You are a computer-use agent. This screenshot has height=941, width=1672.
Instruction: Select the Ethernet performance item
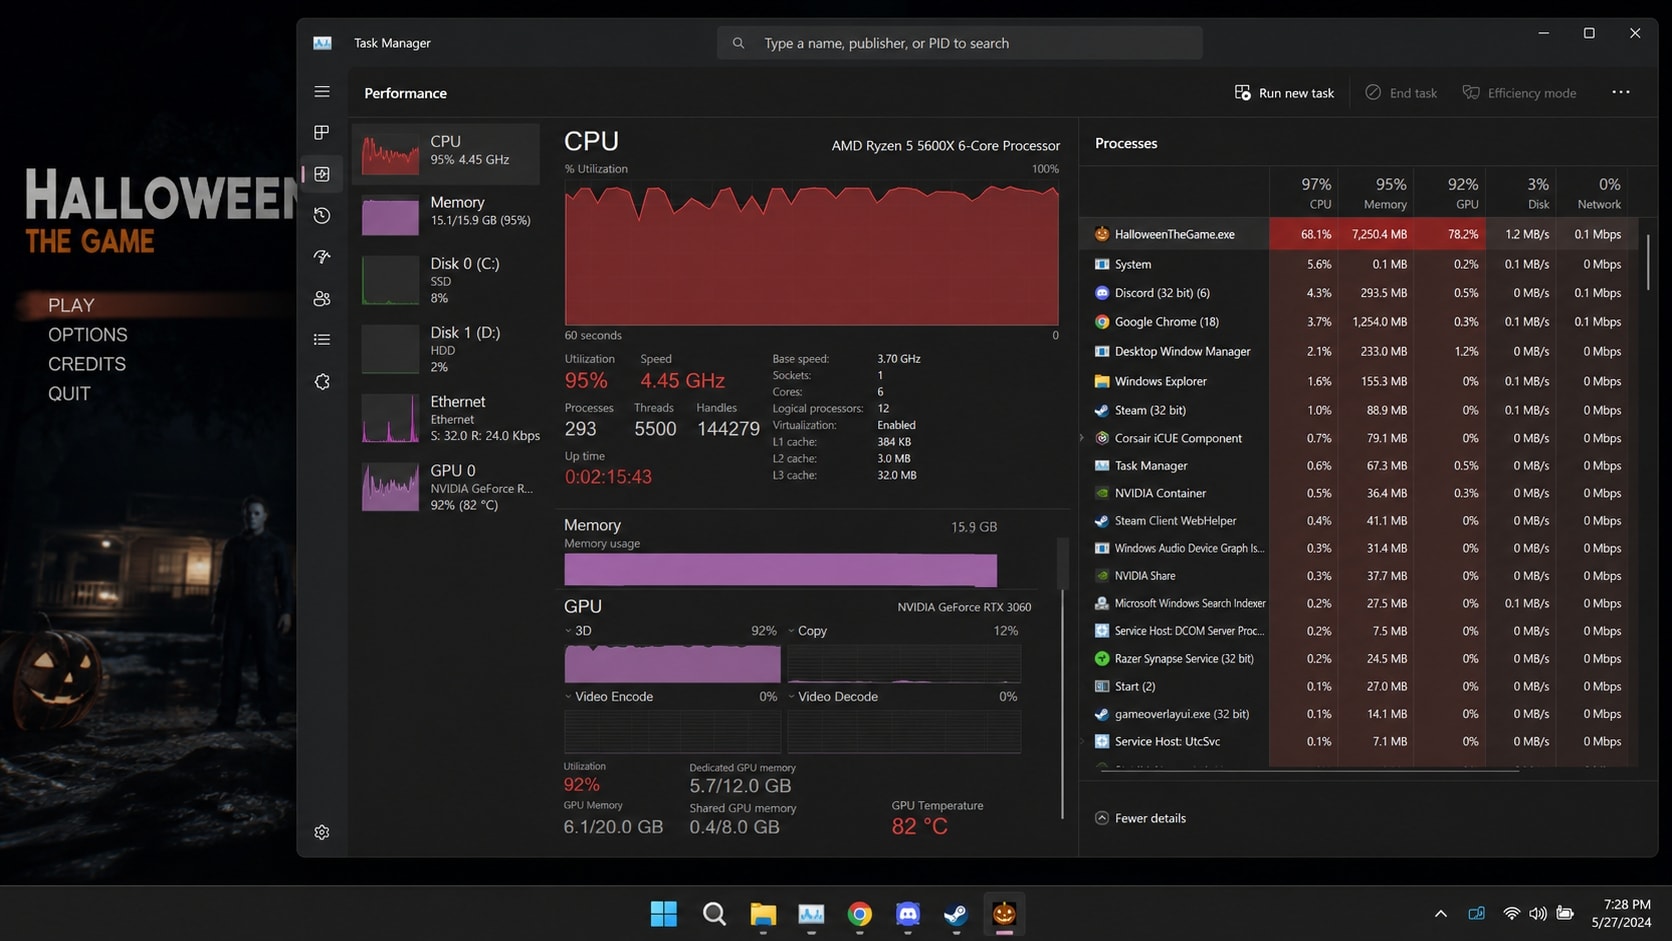tap(446, 418)
